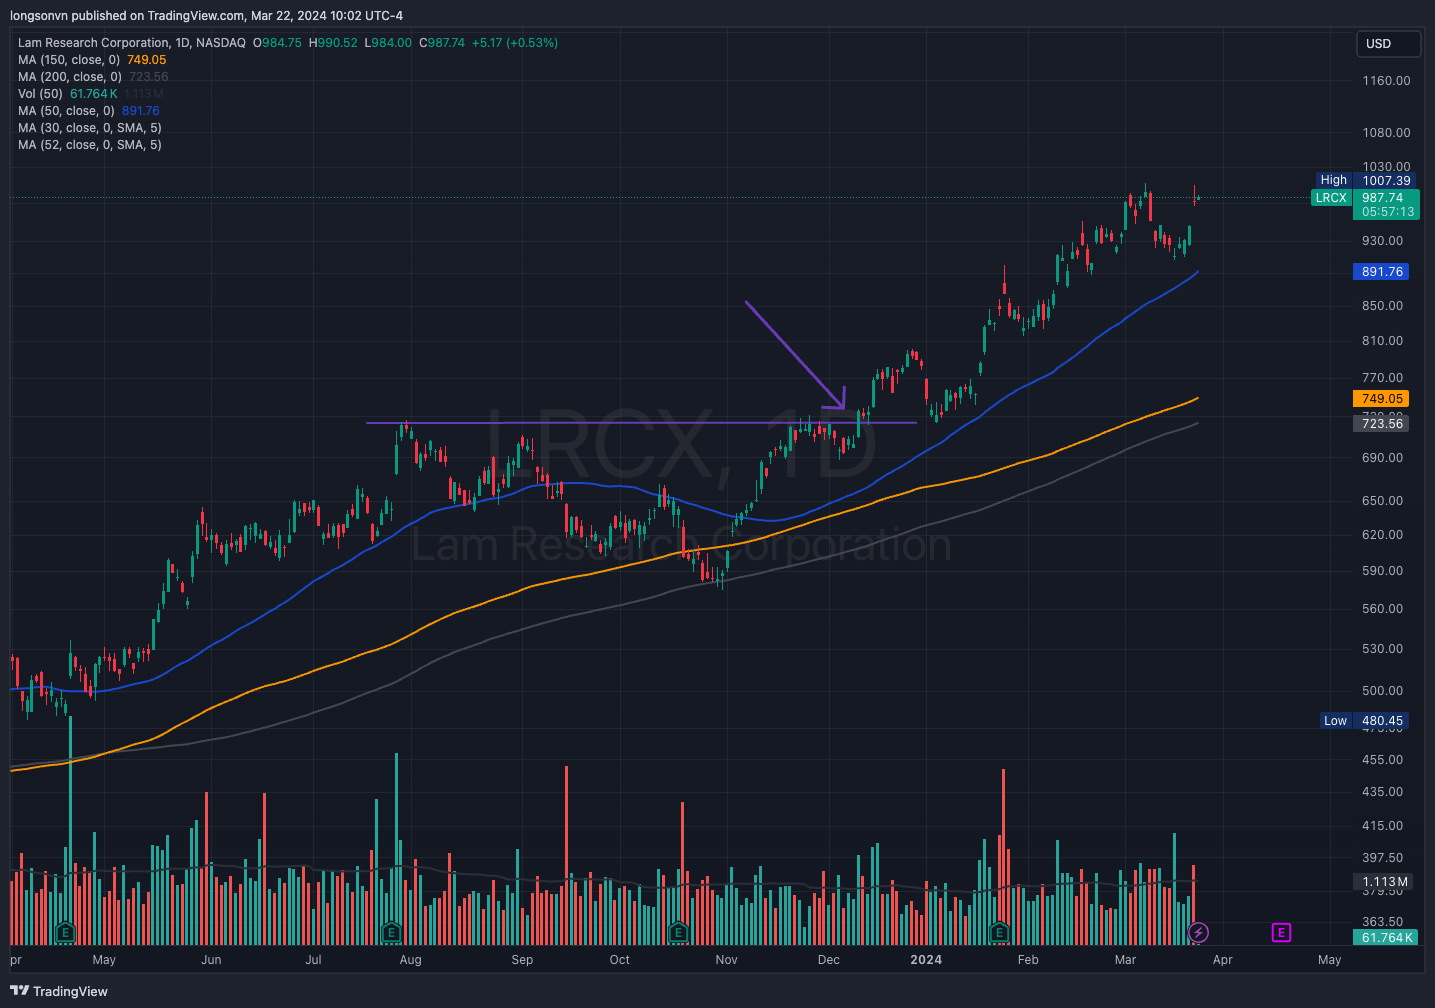Image resolution: width=1435 pixels, height=1008 pixels.
Task: Click the 690.00 price scale value
Action: coord(1382,458)
